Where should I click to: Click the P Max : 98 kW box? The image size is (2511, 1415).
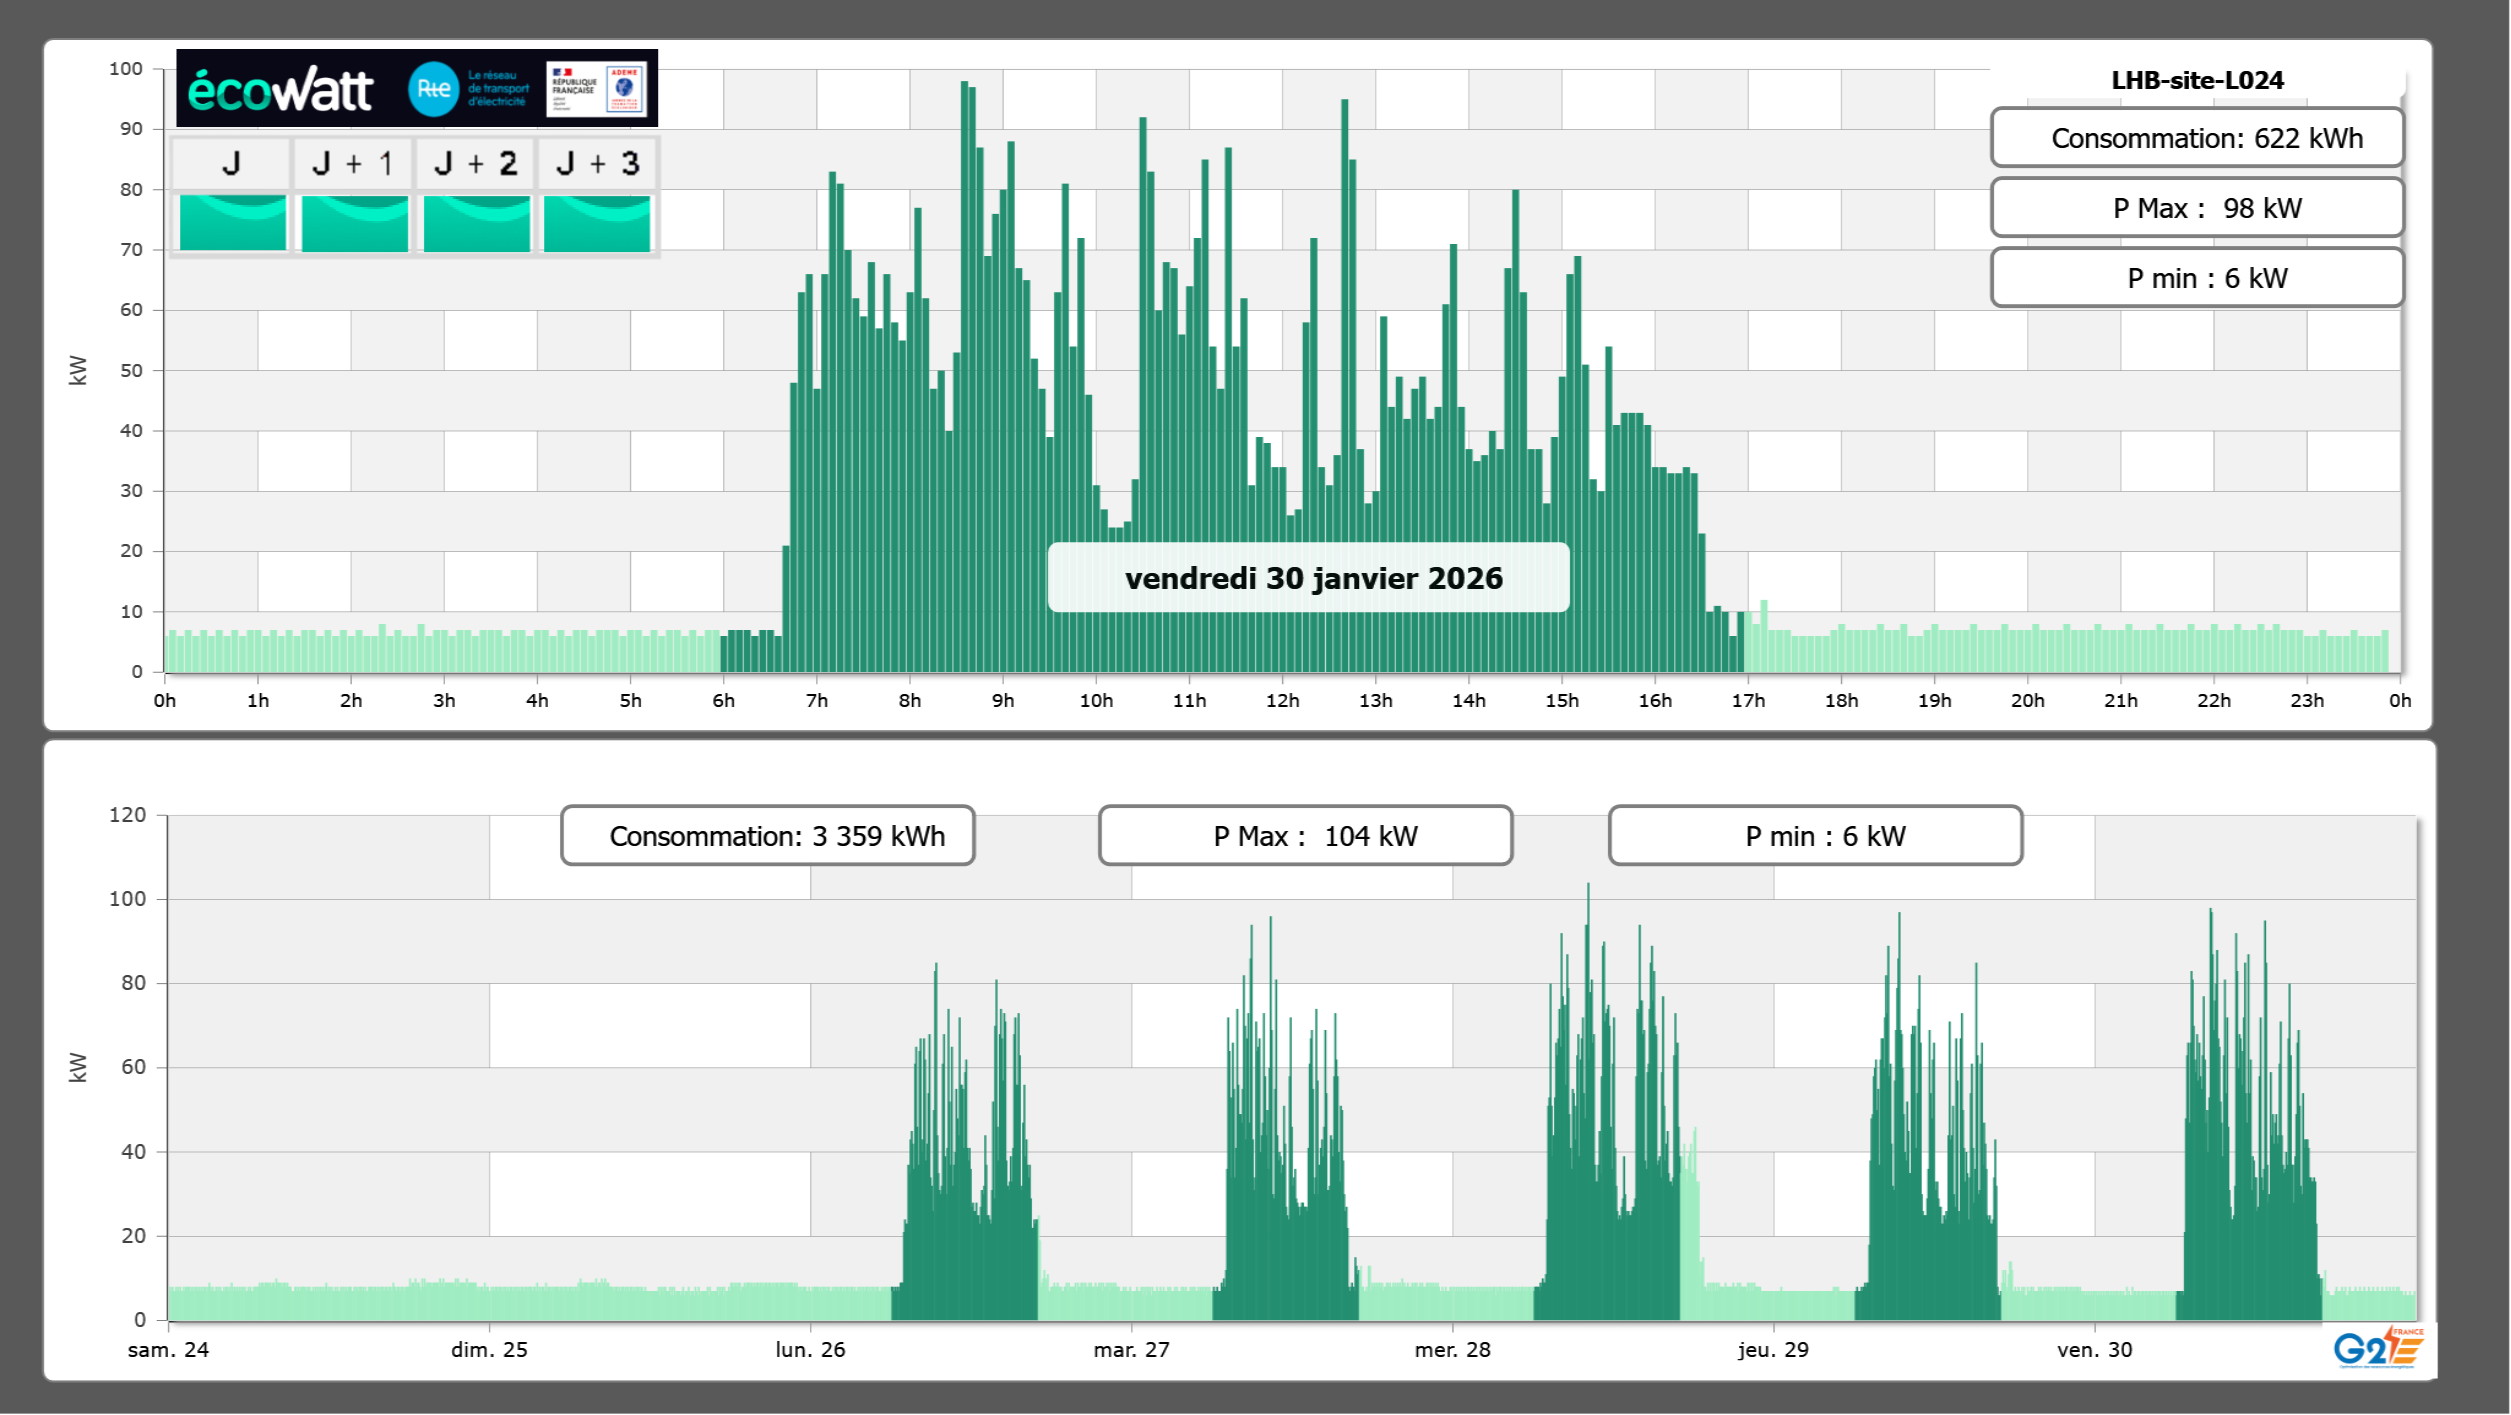tap(2196, 208)
